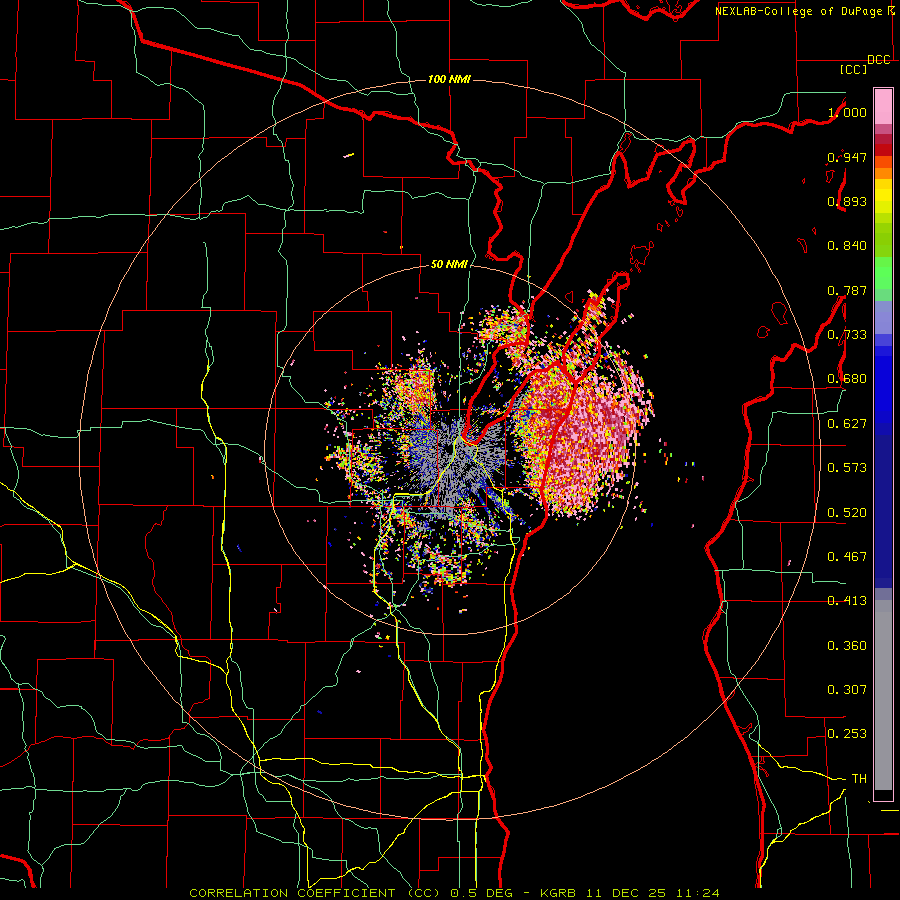Click the KGRB station identifier in caption
The height and width of the screenshot is (900, 900).
[560, 893]
